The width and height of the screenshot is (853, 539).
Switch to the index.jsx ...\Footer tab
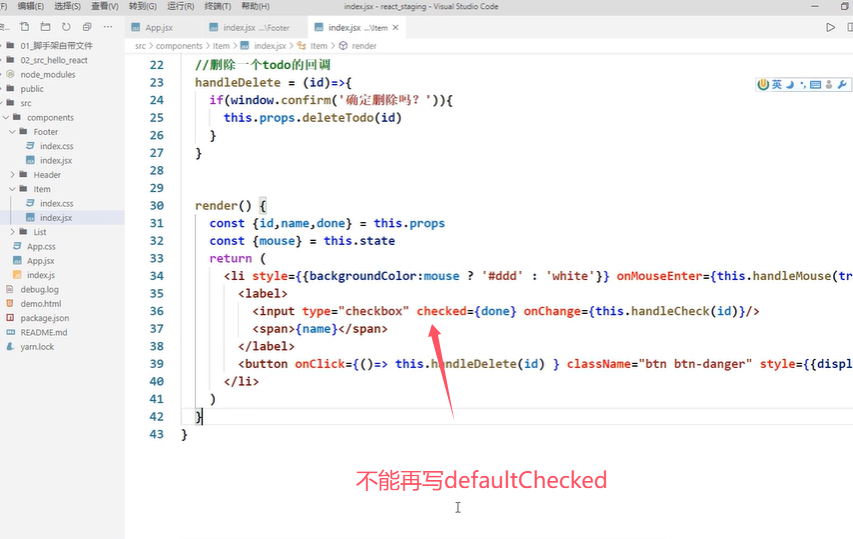point(255,27)
